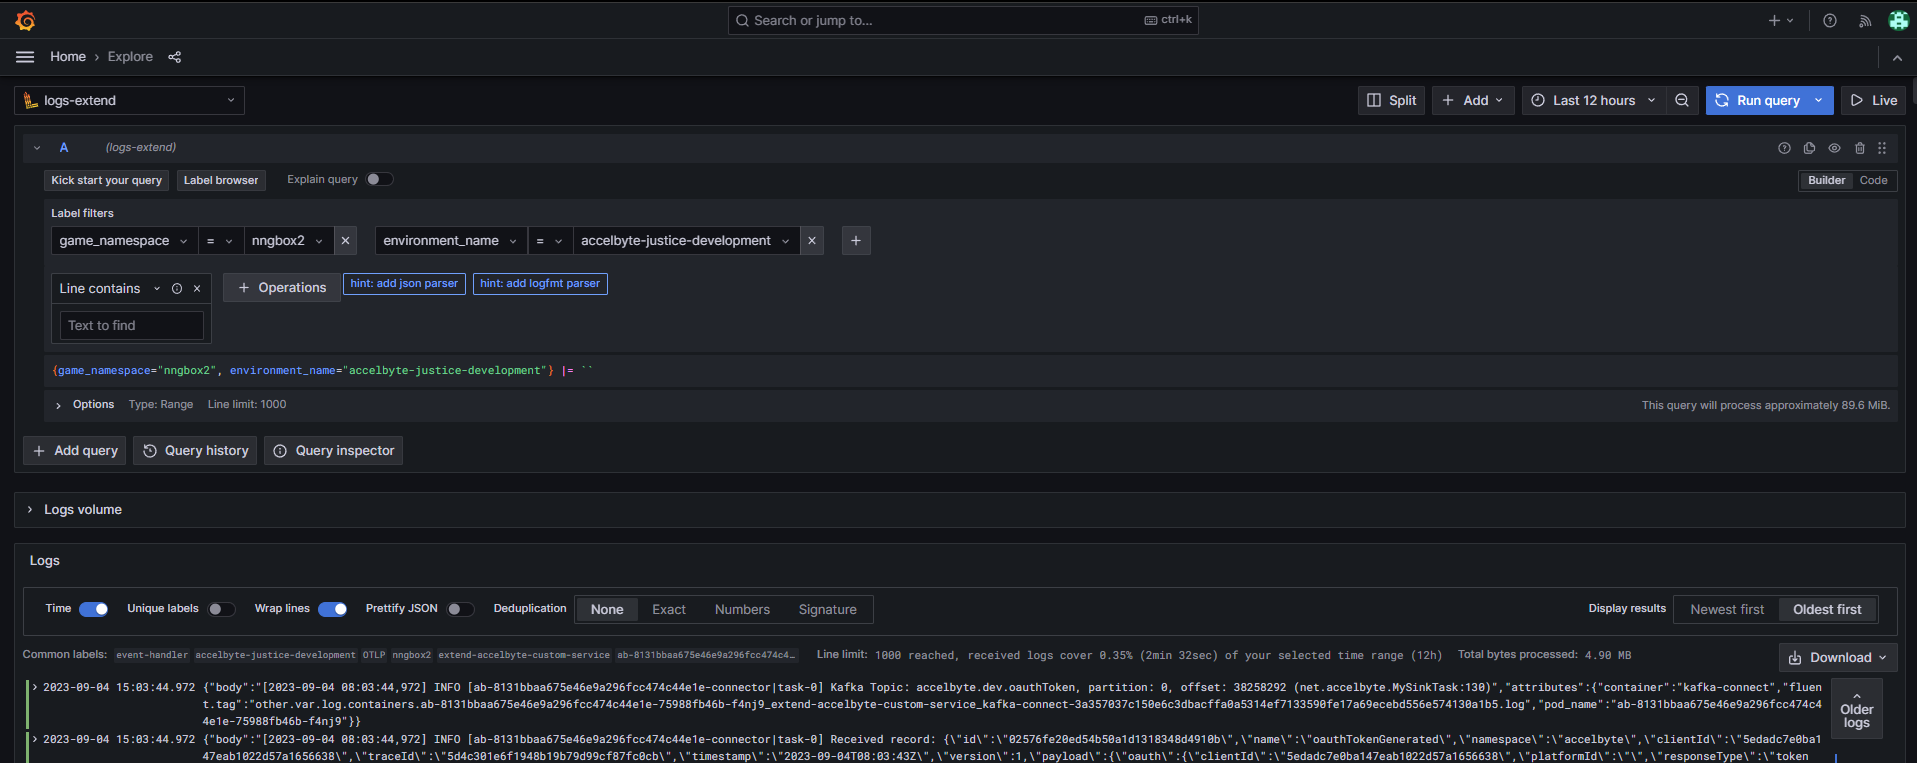Open the Download dropdown button

pos(1837,657)
